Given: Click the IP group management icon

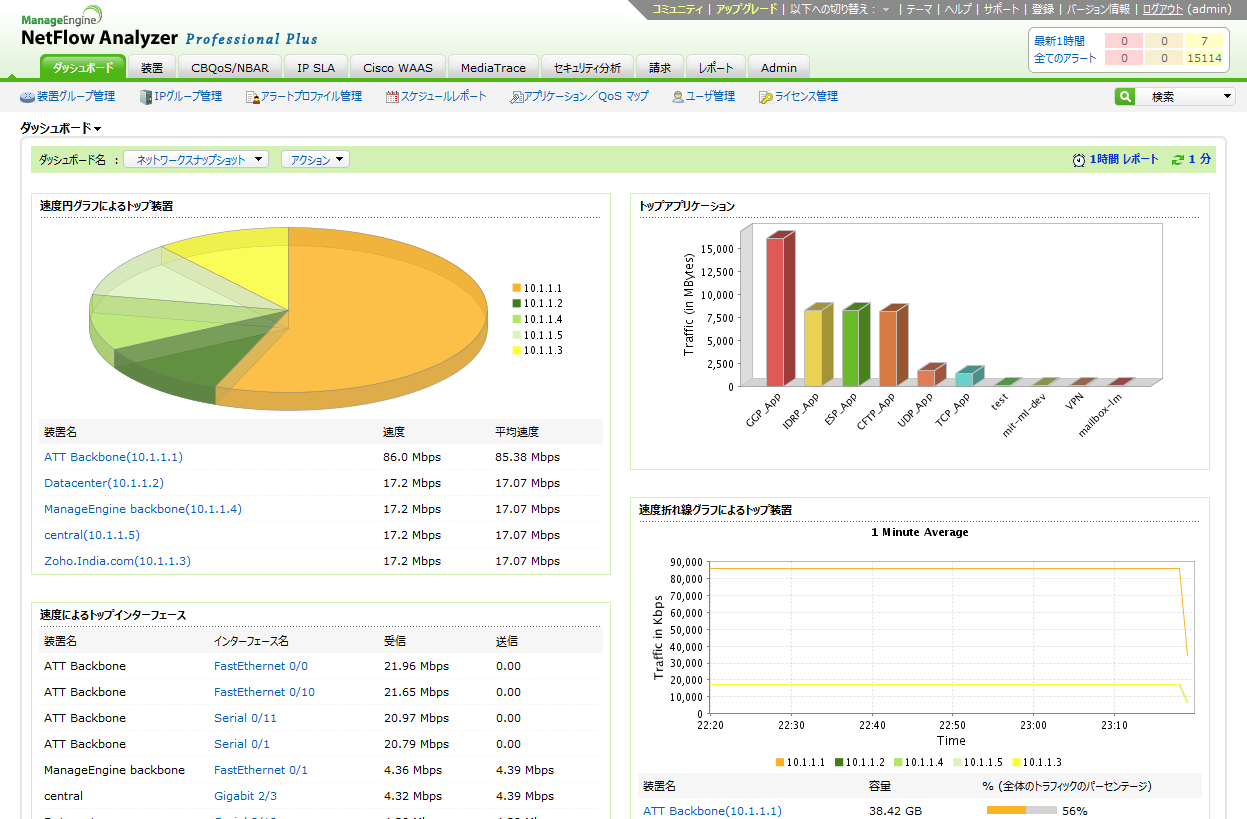Looking at the screenshot, I should click(x=146, y=97).
